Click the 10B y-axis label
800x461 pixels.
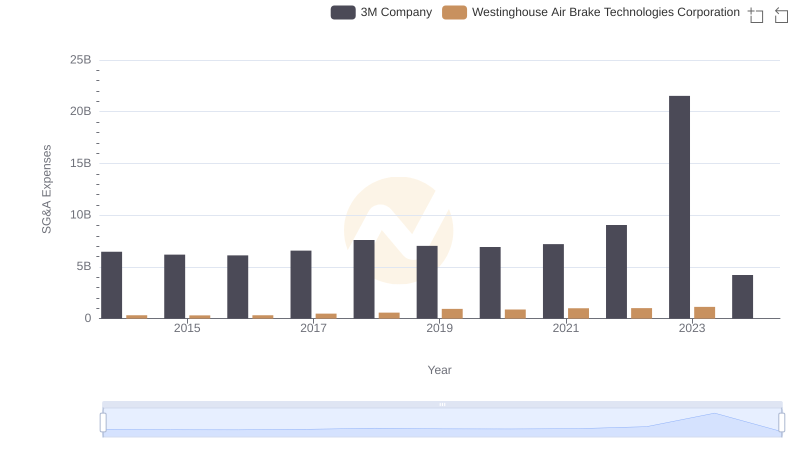(81, 215)
